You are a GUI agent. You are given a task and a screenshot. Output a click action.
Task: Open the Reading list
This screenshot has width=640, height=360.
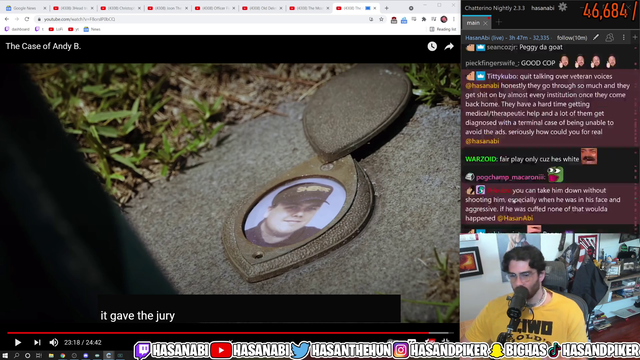(443, 29)
